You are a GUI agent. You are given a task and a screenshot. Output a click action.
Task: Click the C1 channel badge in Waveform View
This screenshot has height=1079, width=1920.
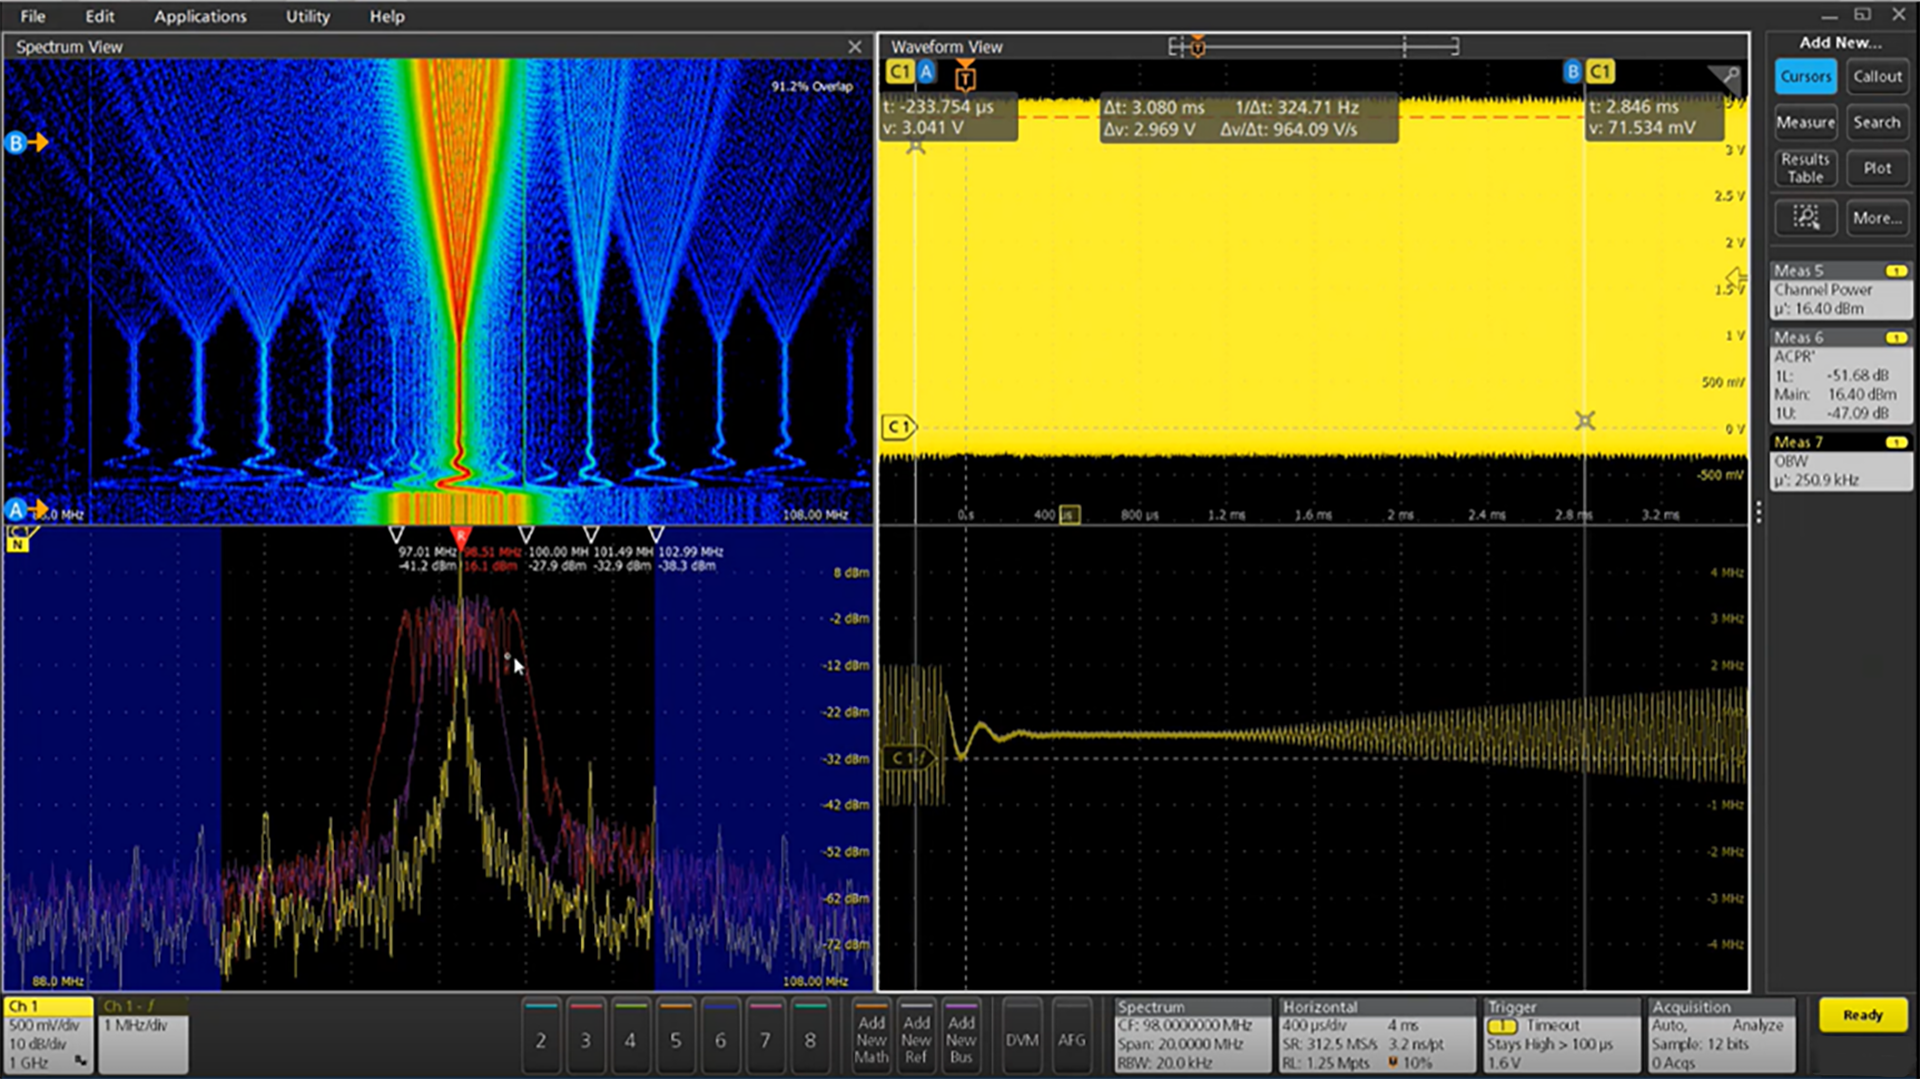pyautogui.click(x=899, y=71)
